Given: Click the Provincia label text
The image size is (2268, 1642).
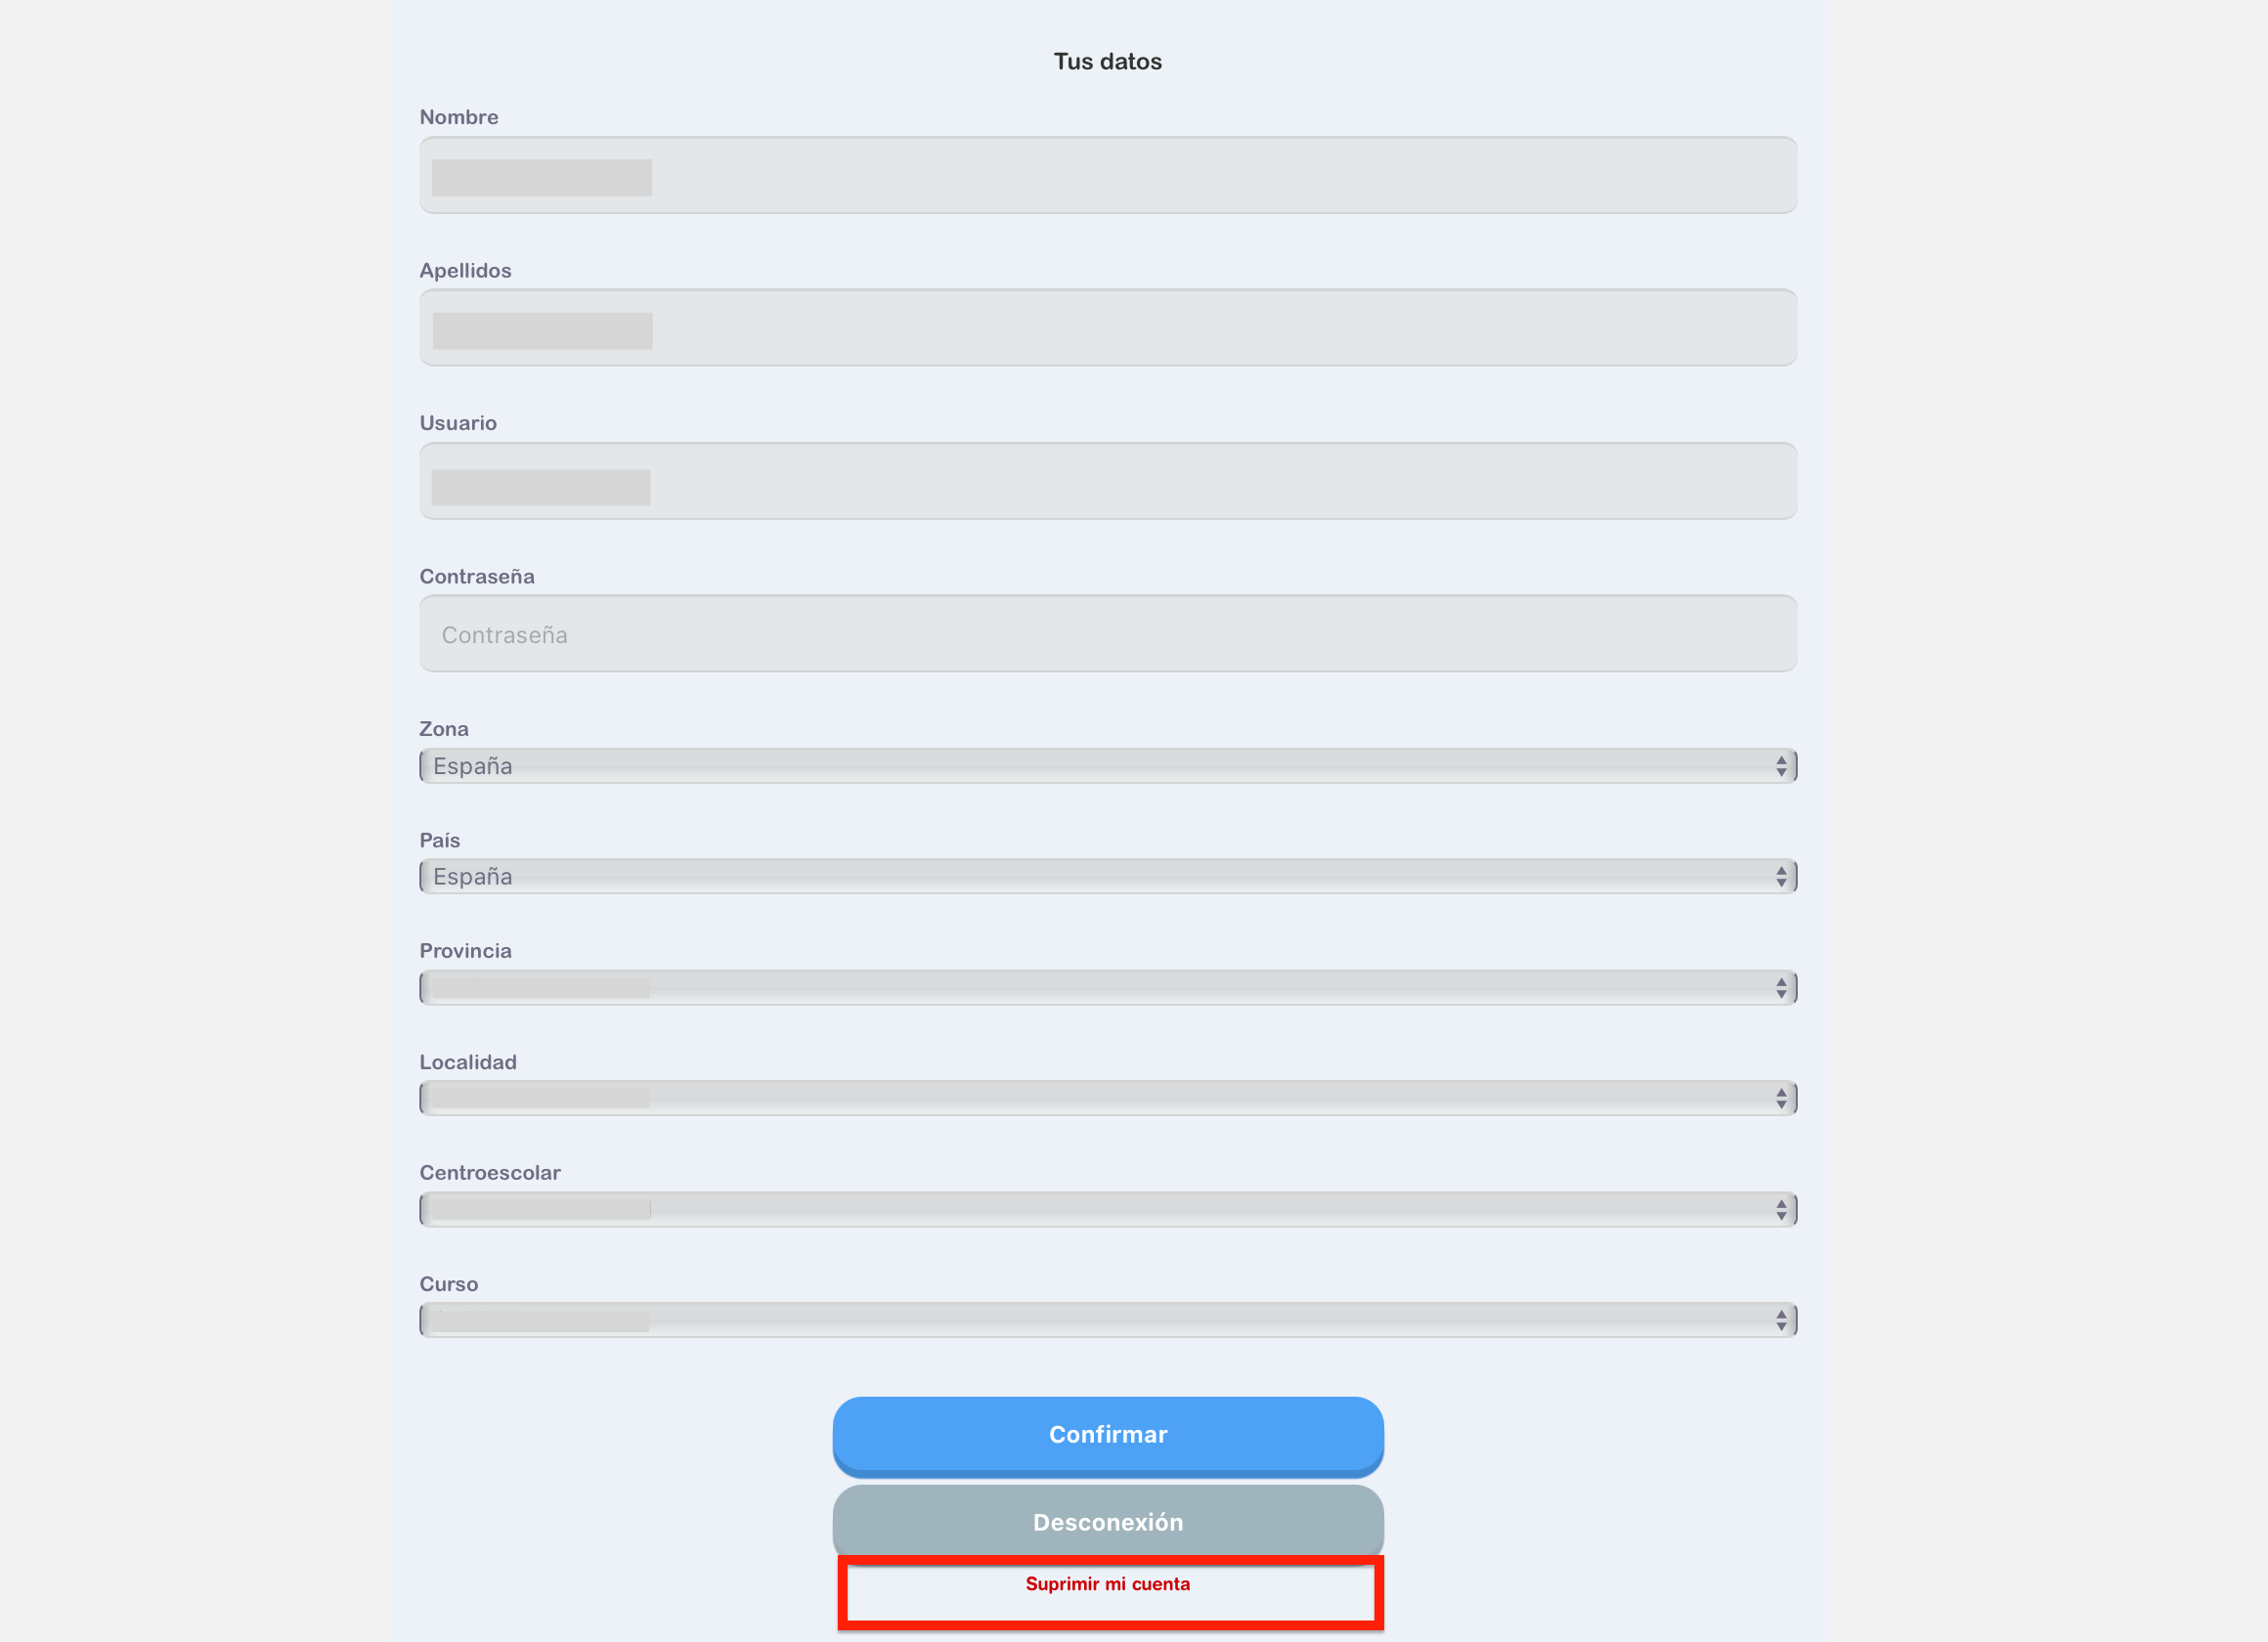Looking at the screenshot, I should pyautogui.click(x=465, y=951).
